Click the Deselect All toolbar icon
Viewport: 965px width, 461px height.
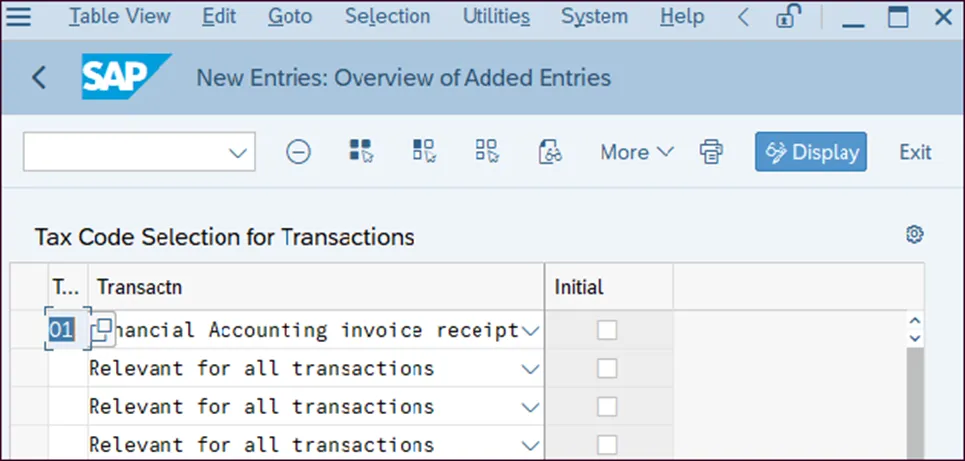pos(487,152)
